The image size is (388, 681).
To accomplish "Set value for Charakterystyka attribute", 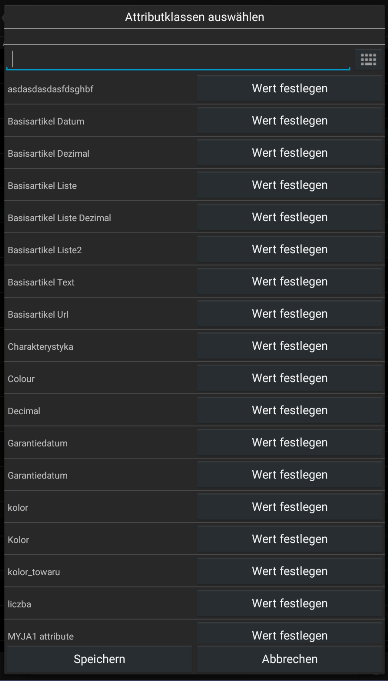I will point(289,346).
